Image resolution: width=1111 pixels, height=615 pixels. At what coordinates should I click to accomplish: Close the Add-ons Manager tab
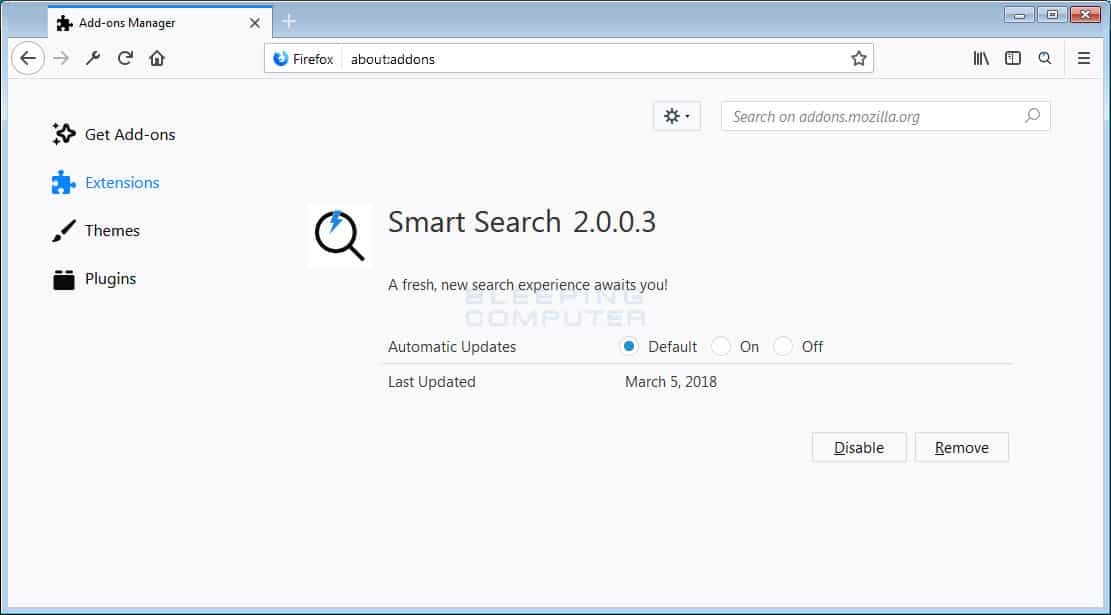tap(255, 23)
